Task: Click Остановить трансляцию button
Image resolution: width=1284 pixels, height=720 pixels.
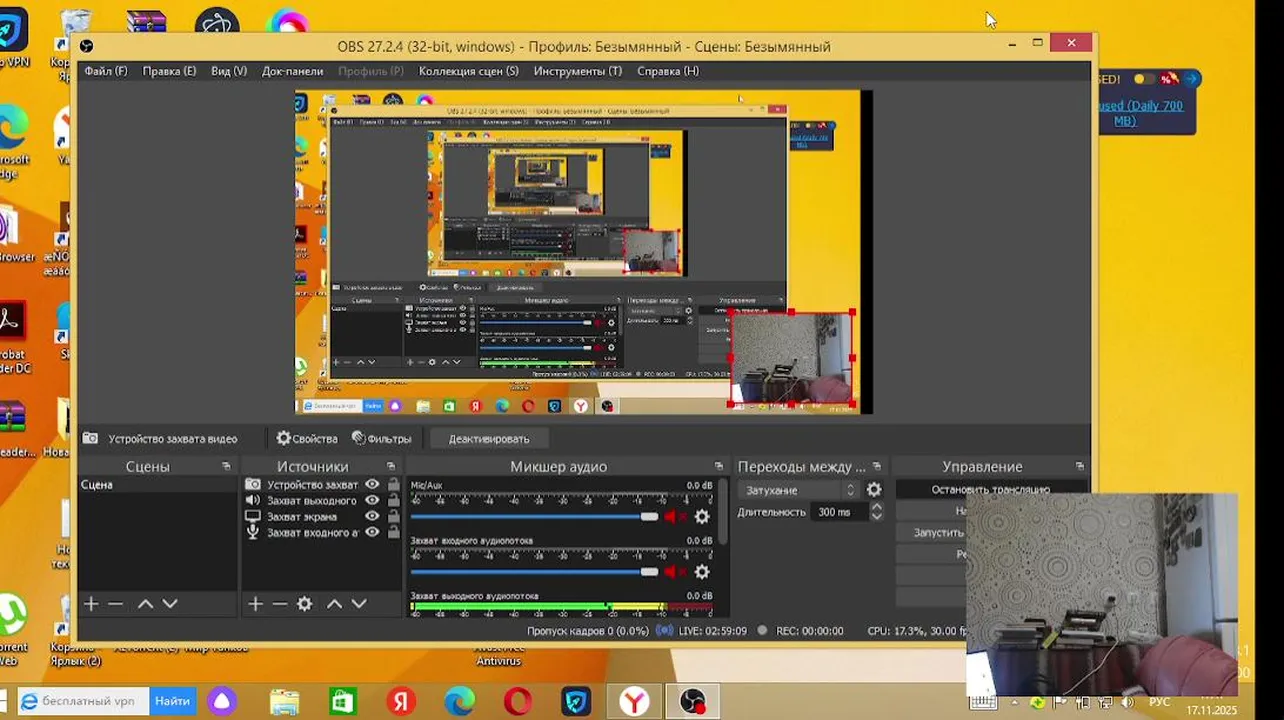Action: tap(990, 490)
